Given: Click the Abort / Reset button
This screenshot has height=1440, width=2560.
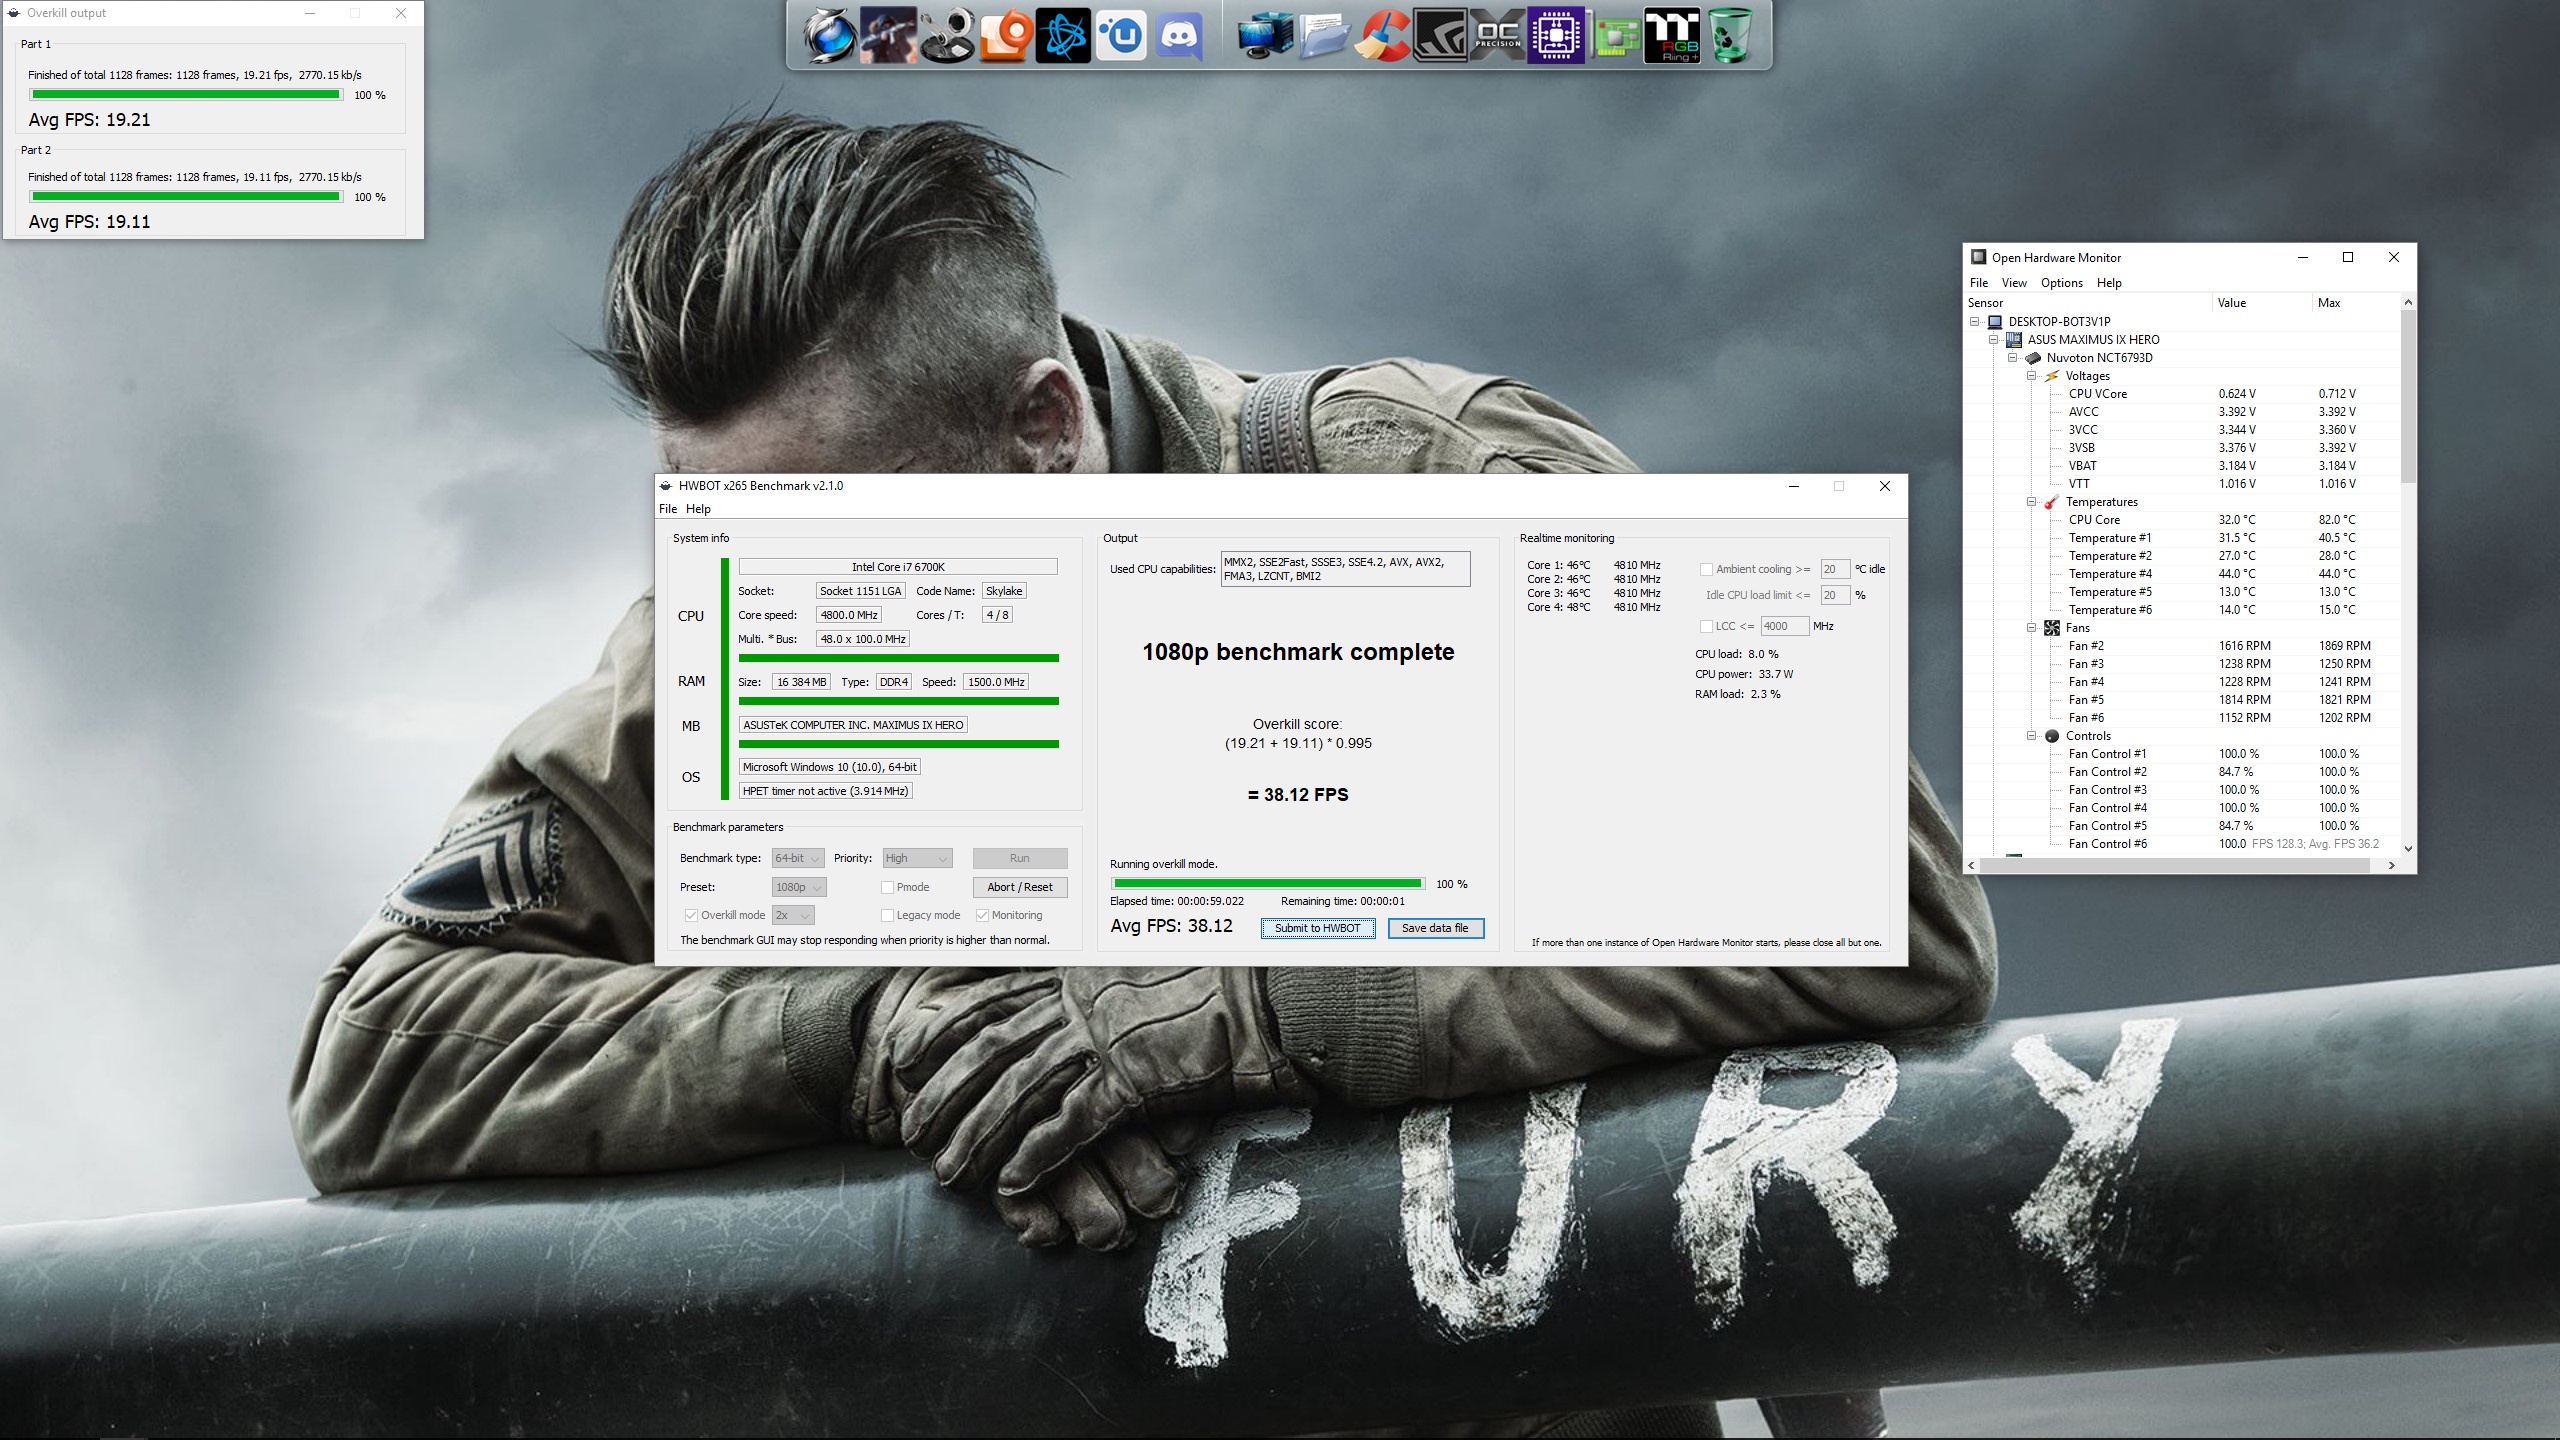Looking at the screenshot, I should pyautogui.click(x=1020, y=887).
